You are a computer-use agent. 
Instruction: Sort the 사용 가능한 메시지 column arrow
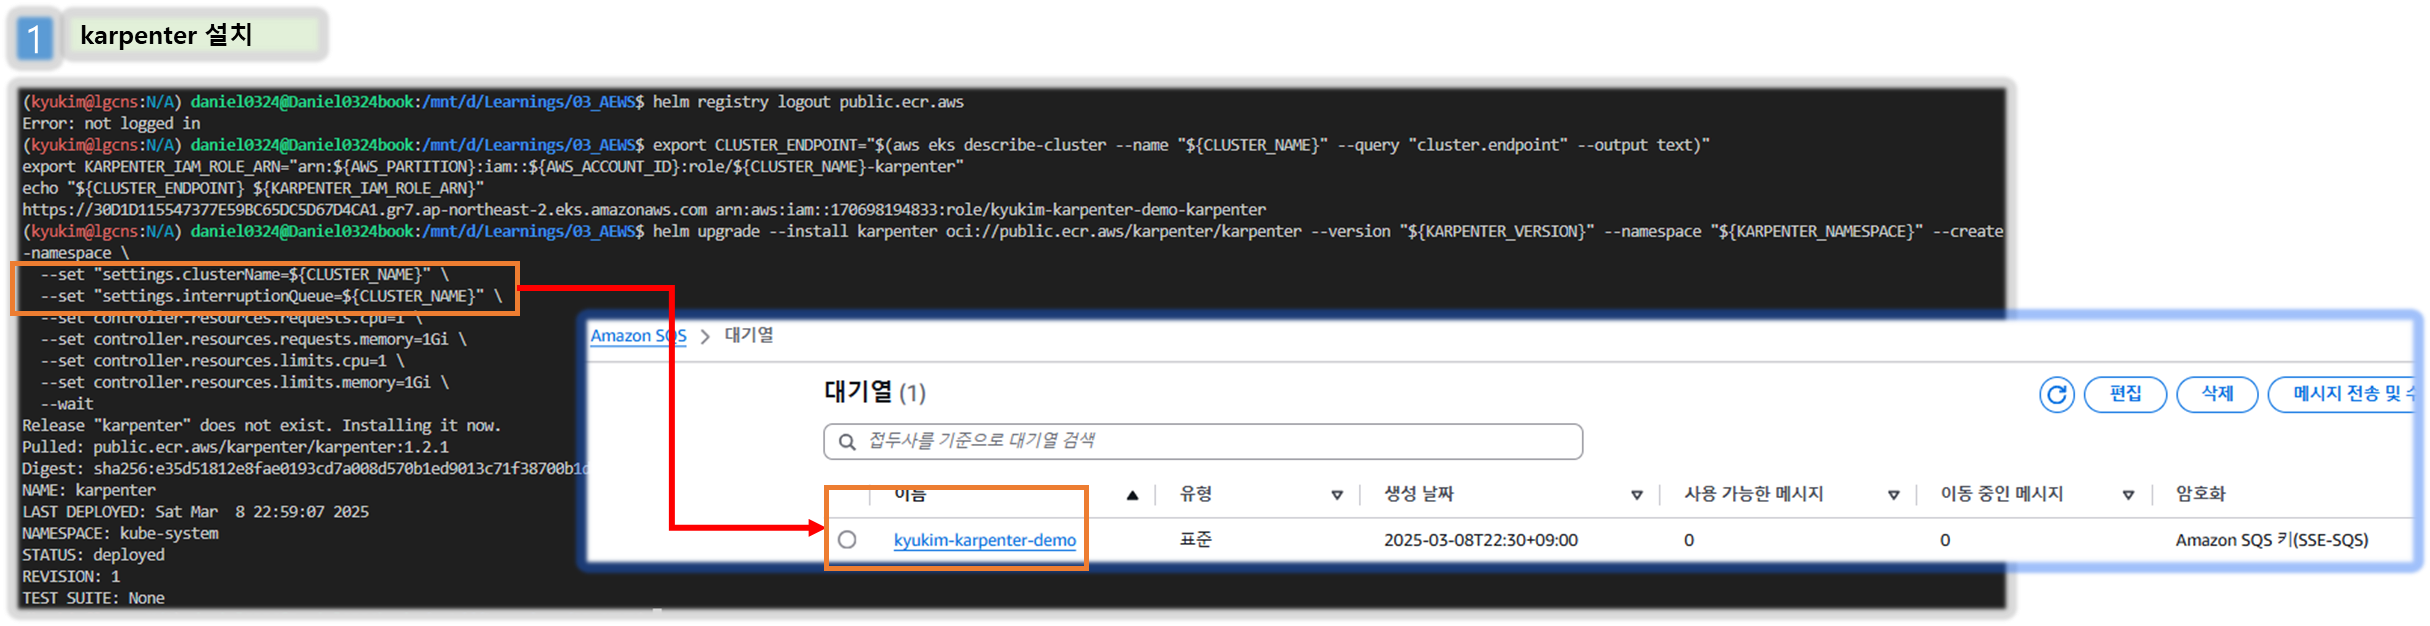coord(1893,495)
